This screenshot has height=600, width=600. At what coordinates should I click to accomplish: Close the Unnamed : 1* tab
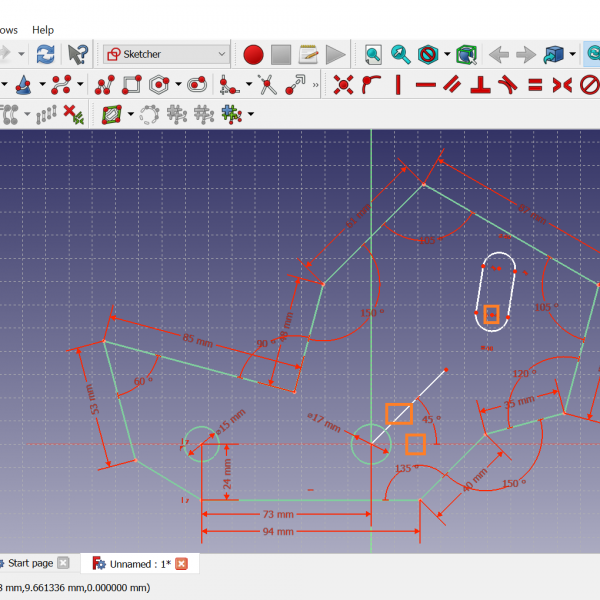(182, 564)
